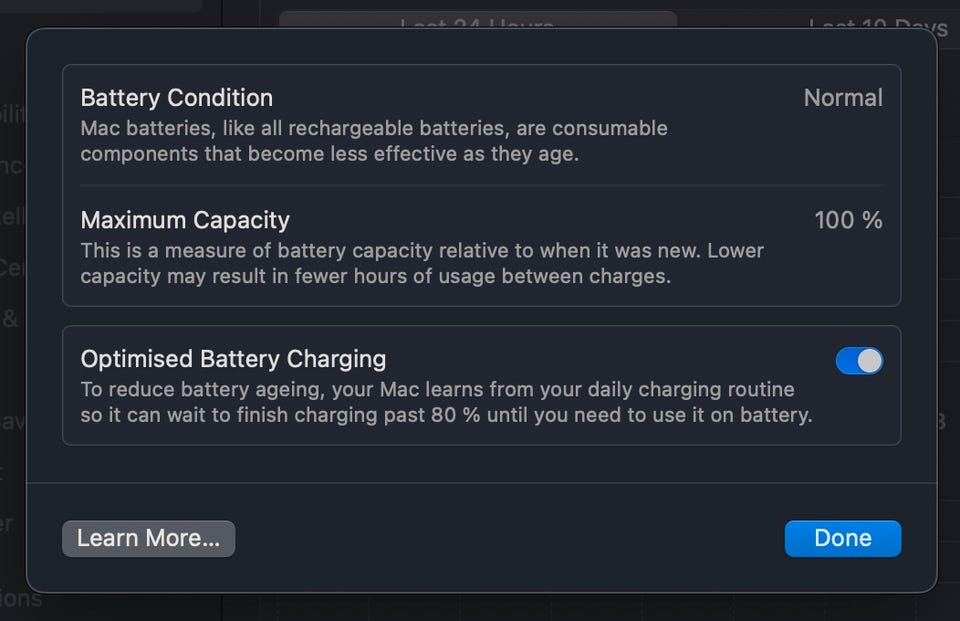Click the Battery Condition heading
This screenshot has width=960, height=621.
tap(176, 98)
